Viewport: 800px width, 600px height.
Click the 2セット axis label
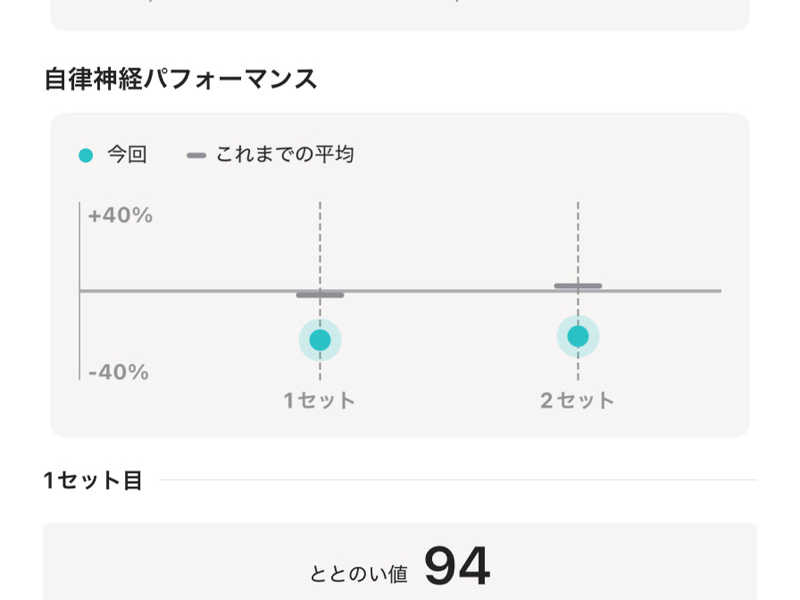tap(577, 401)
